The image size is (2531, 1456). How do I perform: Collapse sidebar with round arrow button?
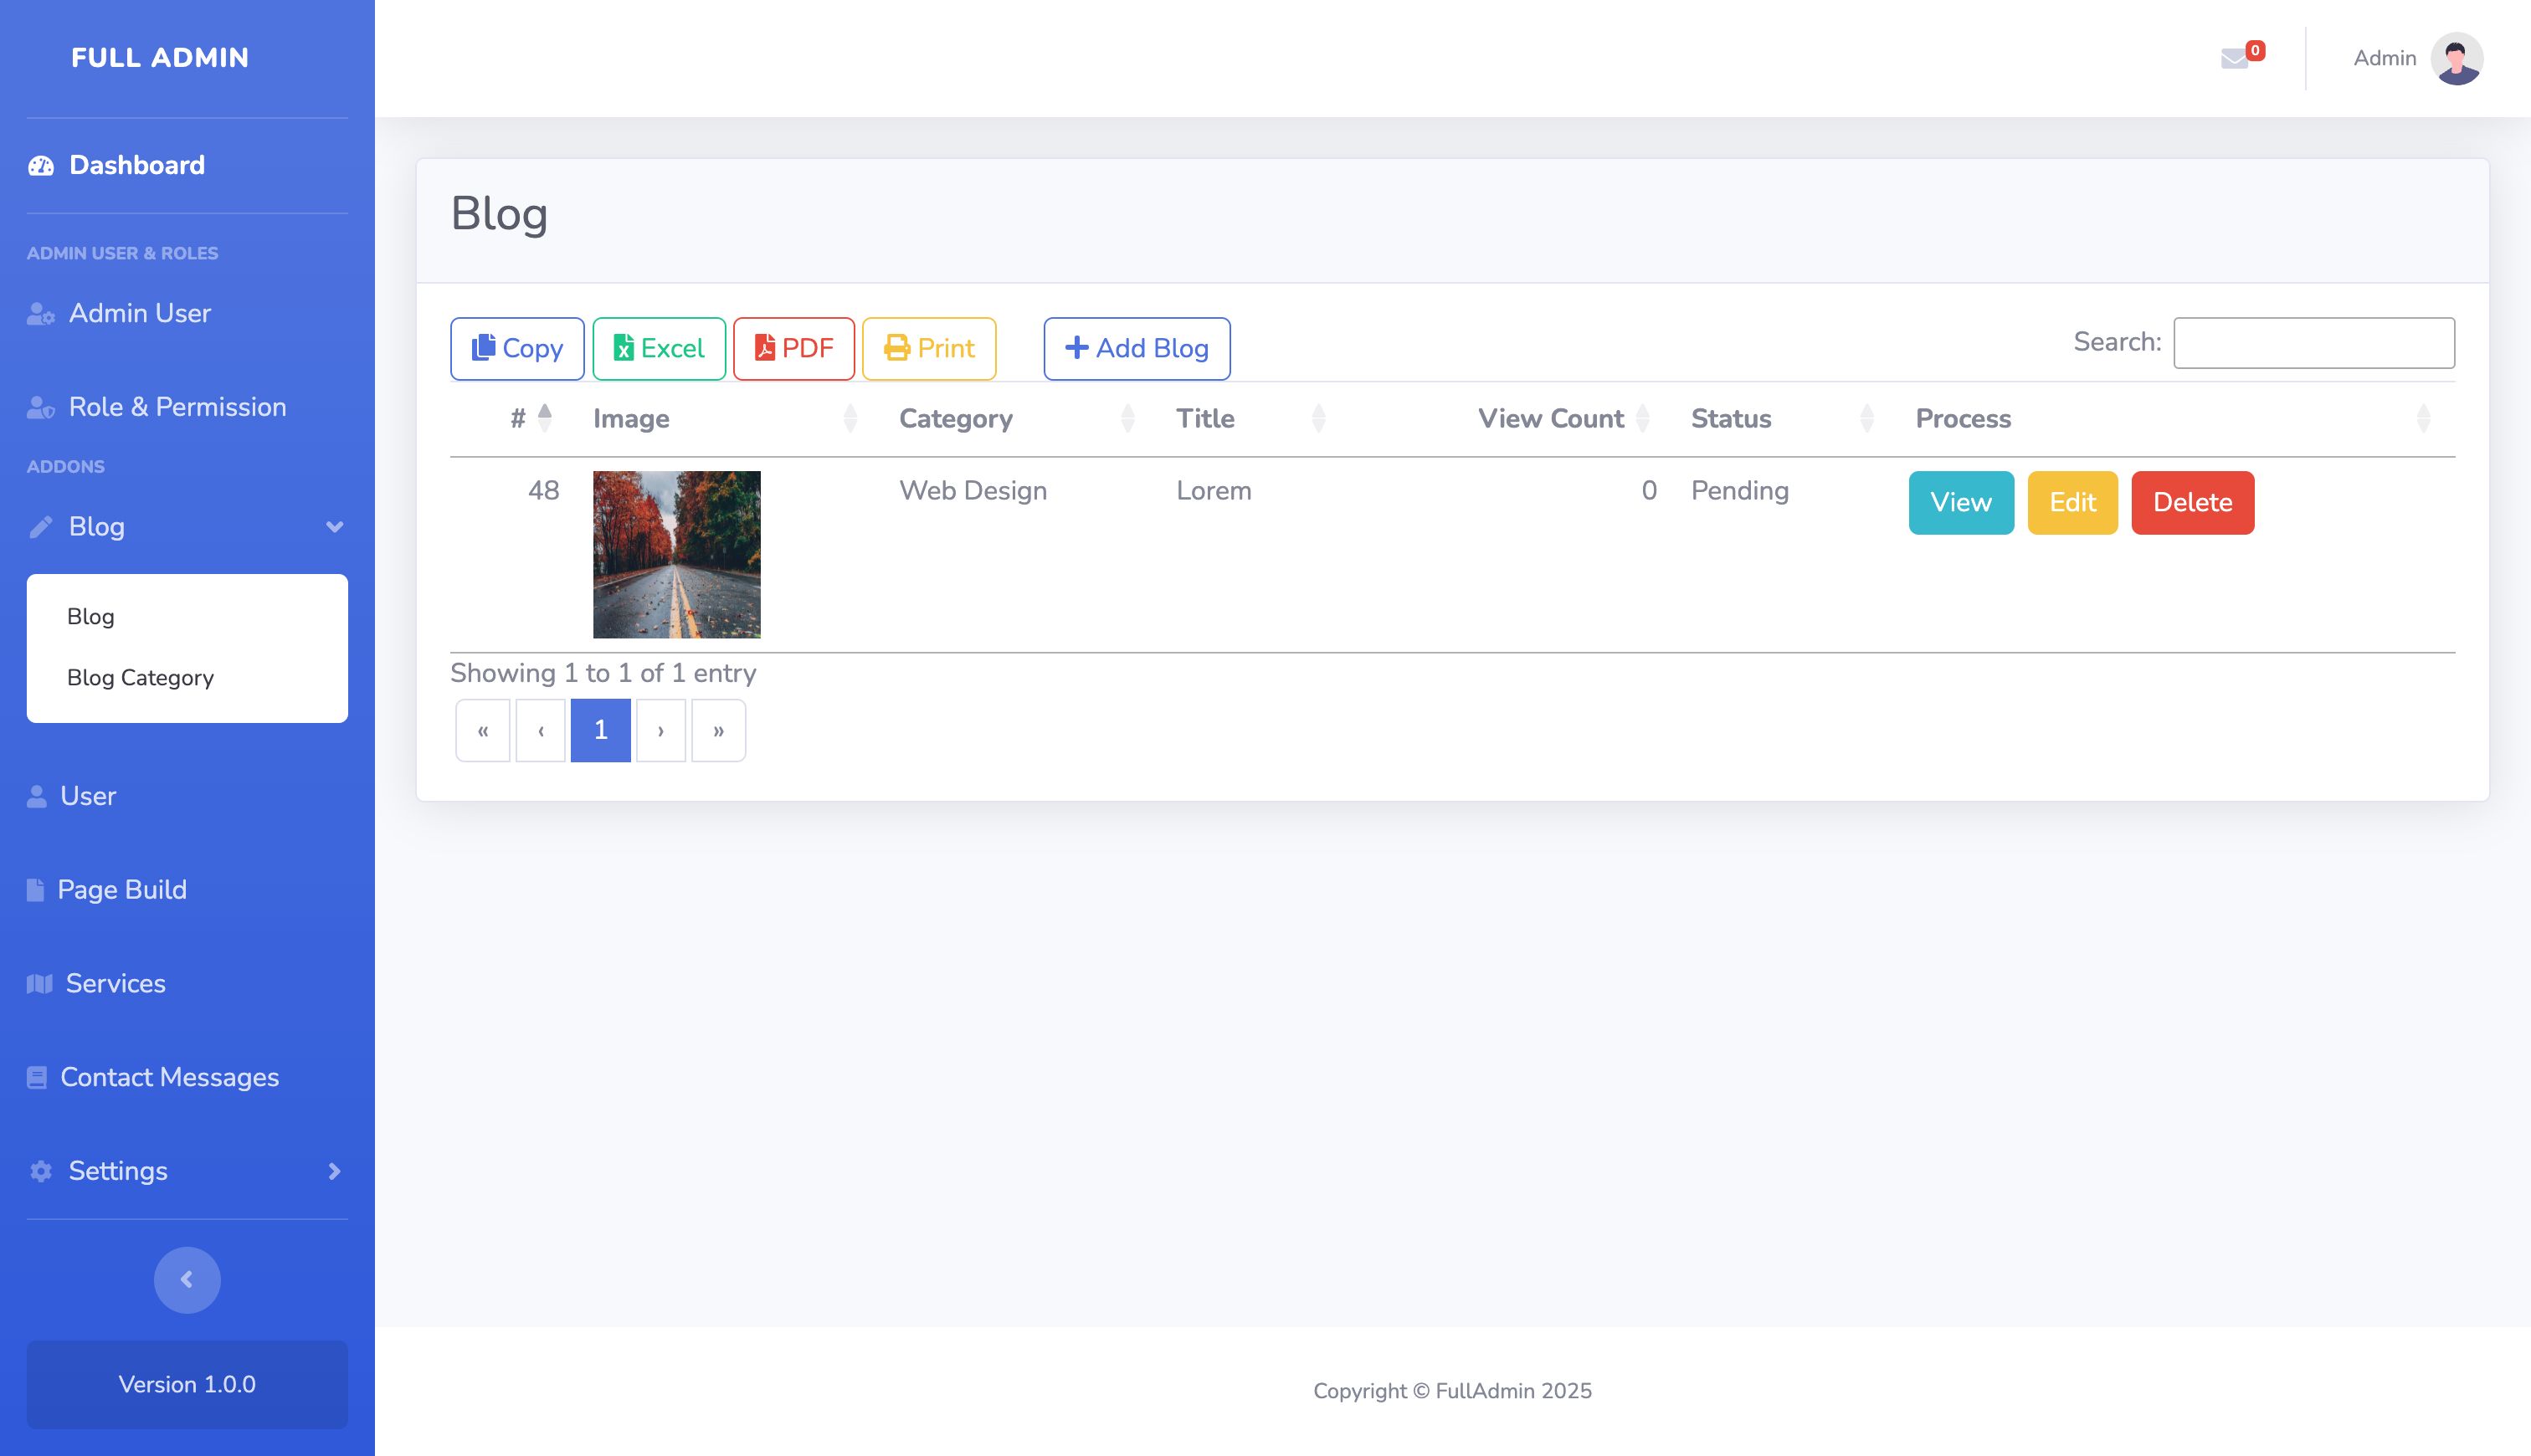187,1279
